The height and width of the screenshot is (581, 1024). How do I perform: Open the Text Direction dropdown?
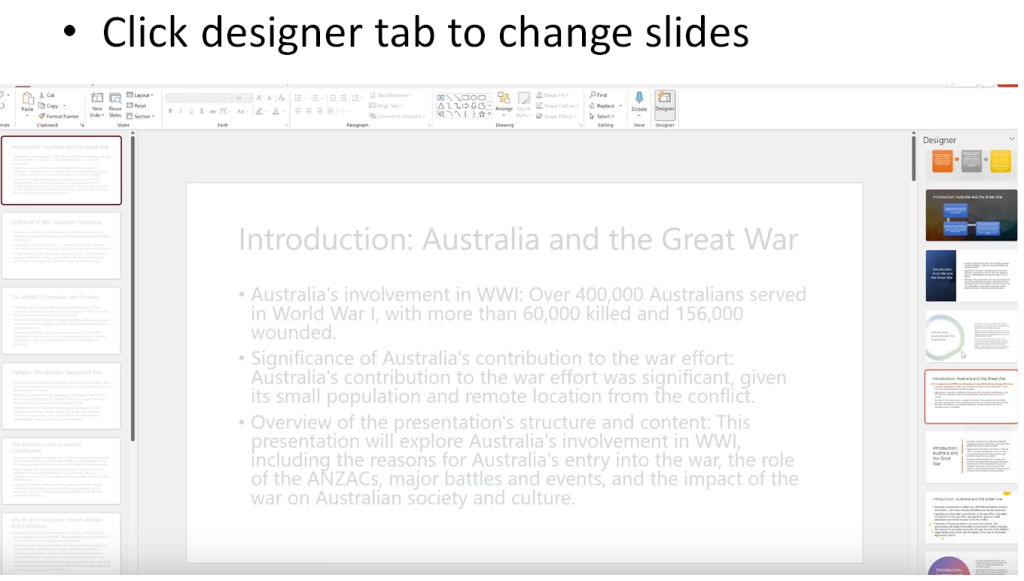point(391,95)
